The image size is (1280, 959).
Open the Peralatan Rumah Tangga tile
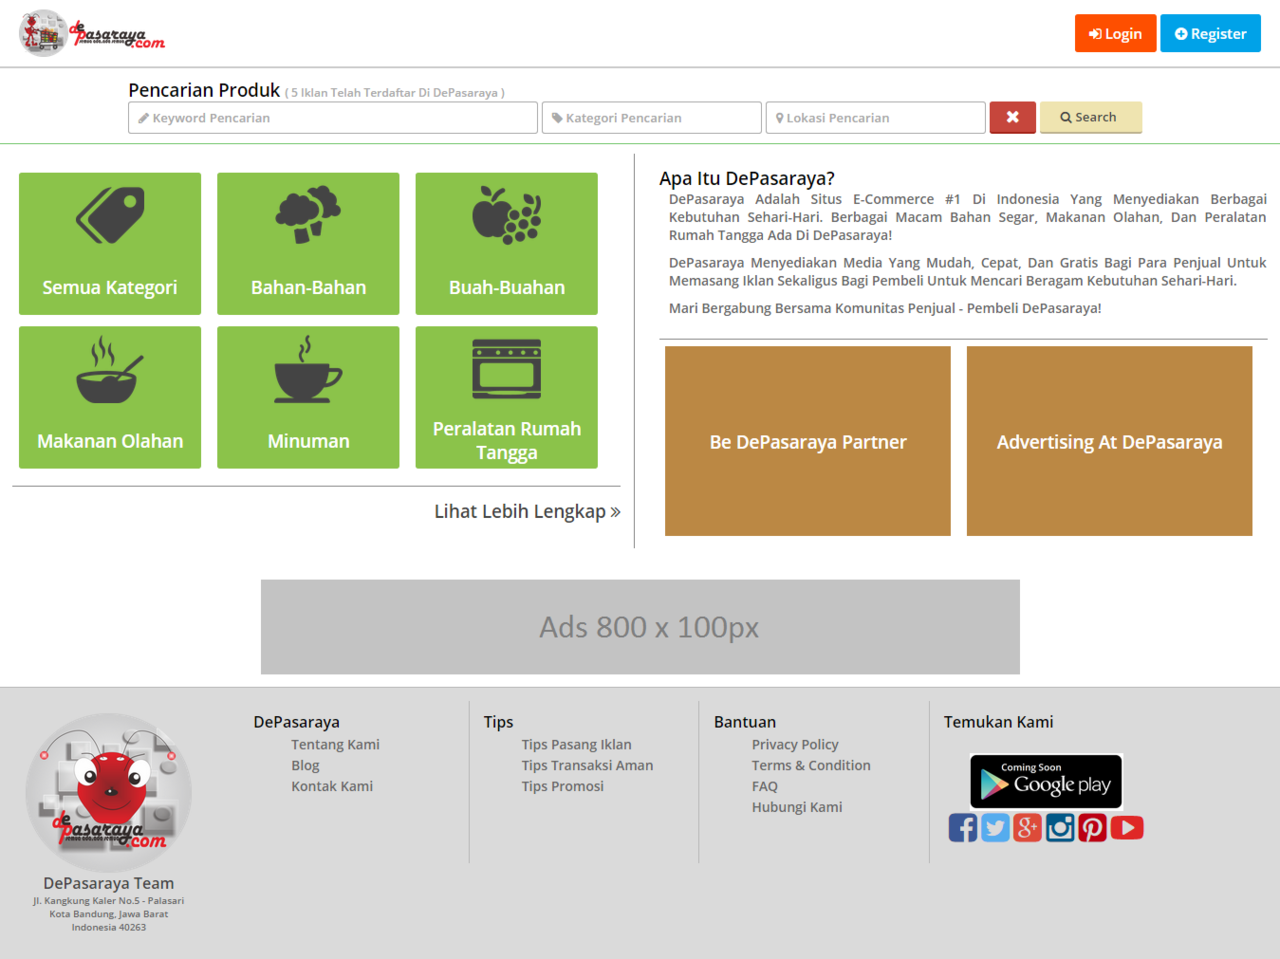click(x=507, y=397)
